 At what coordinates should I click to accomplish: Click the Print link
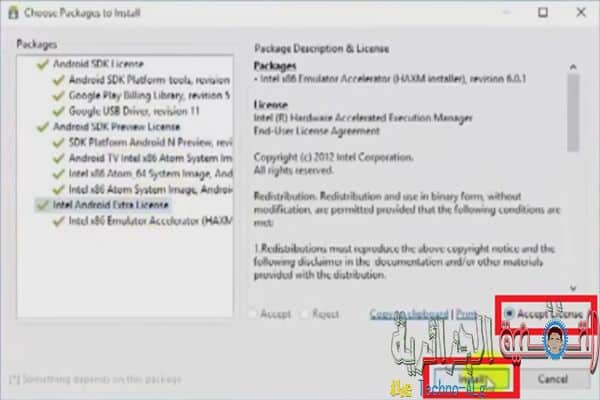[466, 314]
